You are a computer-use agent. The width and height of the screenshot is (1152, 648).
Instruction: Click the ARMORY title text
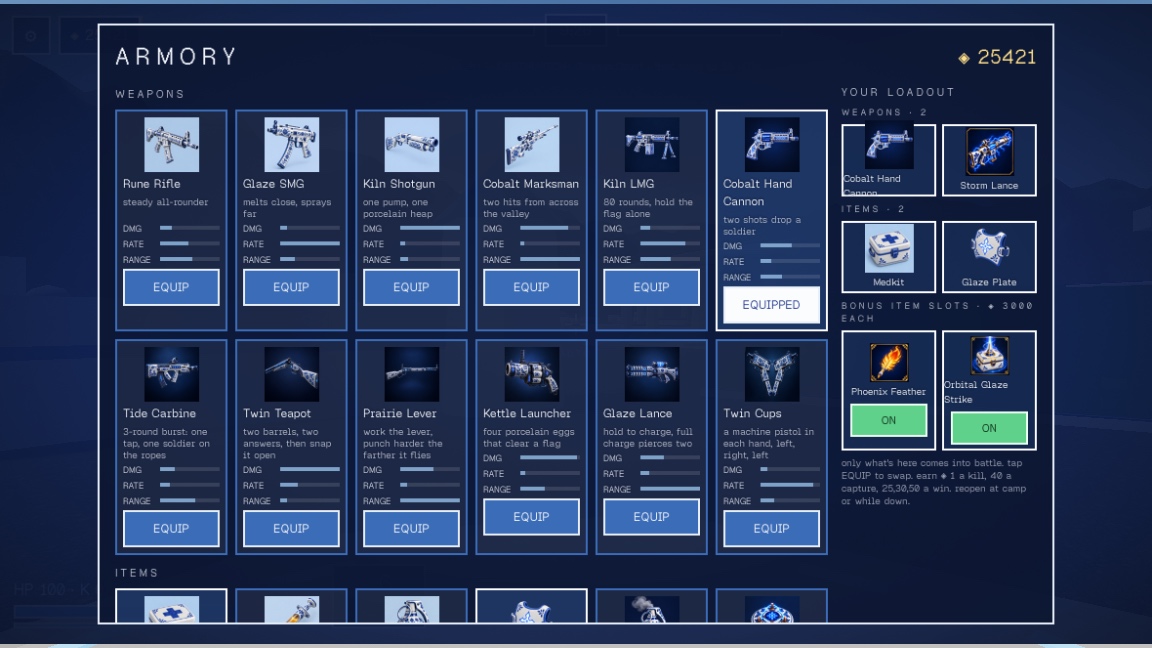(x=176, y=57)
